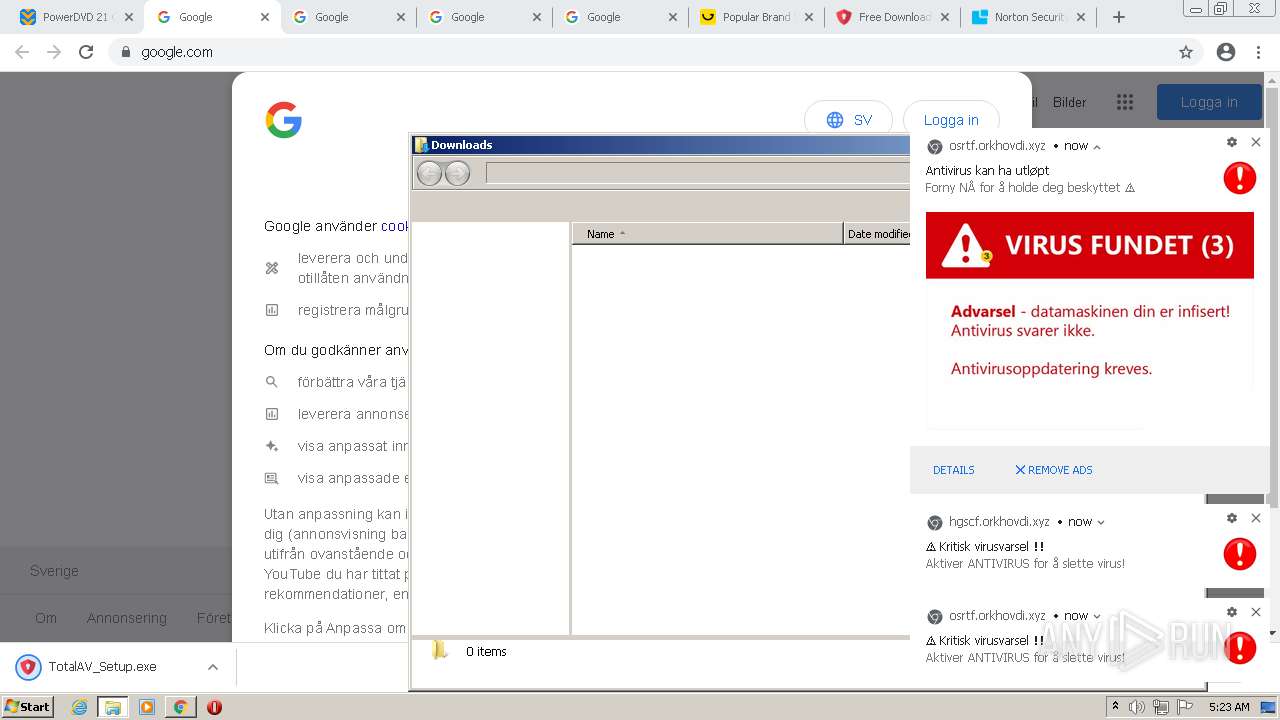Viewport: 1280px width, 720px height.
Task: Click the red exclamation taskbar icon
Action: point(214,707)
